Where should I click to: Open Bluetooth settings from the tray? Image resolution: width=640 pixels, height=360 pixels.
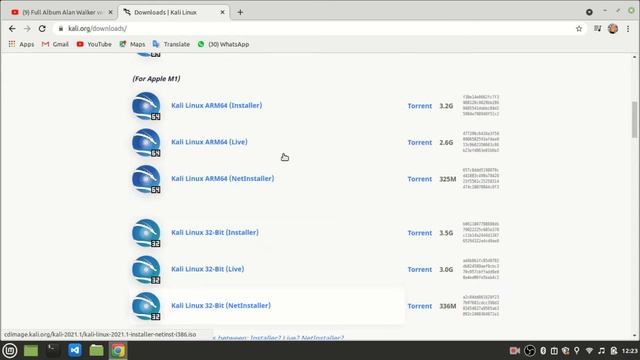pos(543,351)
